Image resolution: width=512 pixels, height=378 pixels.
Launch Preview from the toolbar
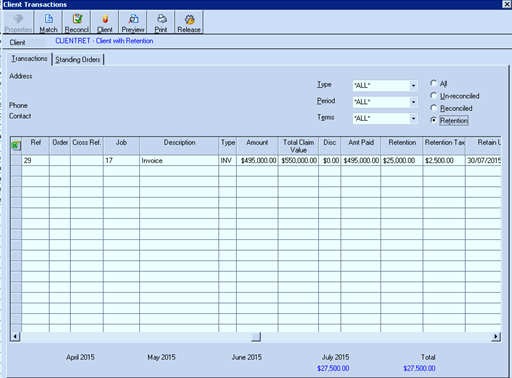(133, 23)
